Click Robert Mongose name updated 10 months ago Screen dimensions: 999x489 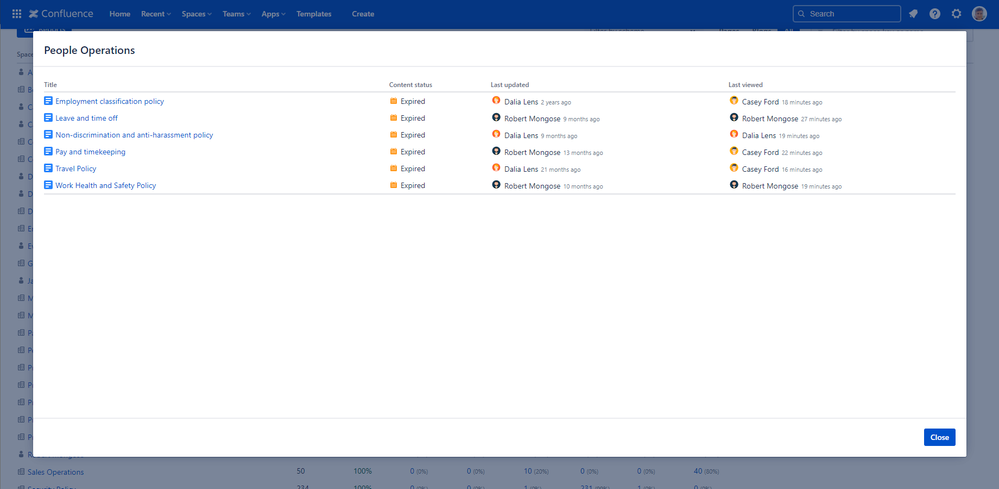click(532, 186)
